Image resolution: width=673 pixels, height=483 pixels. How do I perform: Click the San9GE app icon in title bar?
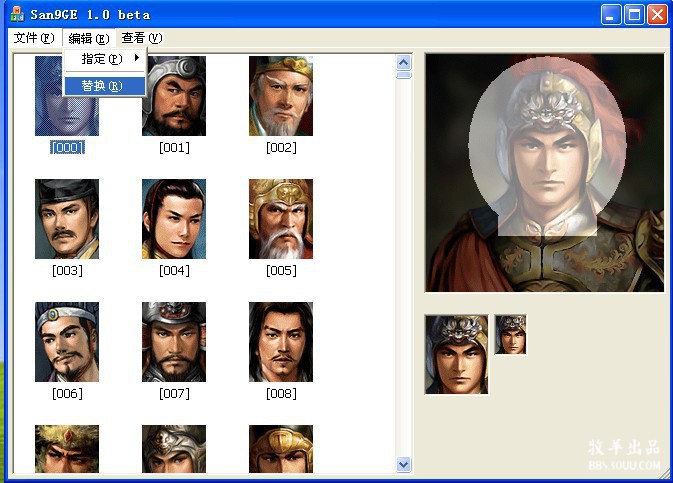point(18,14)
